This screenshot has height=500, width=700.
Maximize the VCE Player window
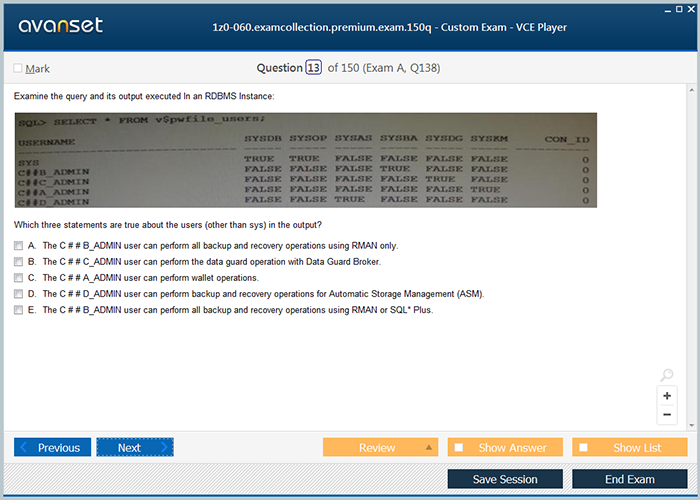click(x=679, y=9)
